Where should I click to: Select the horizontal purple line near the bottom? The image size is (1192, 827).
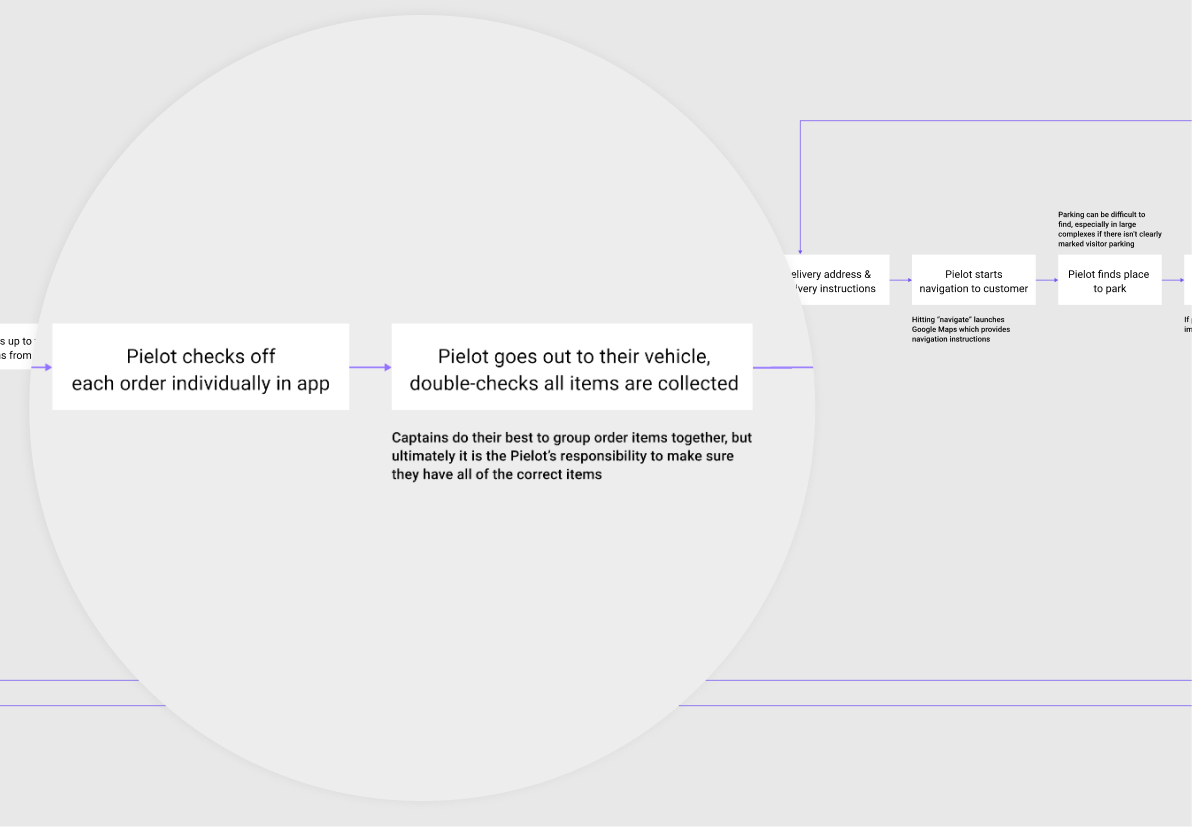950,683
